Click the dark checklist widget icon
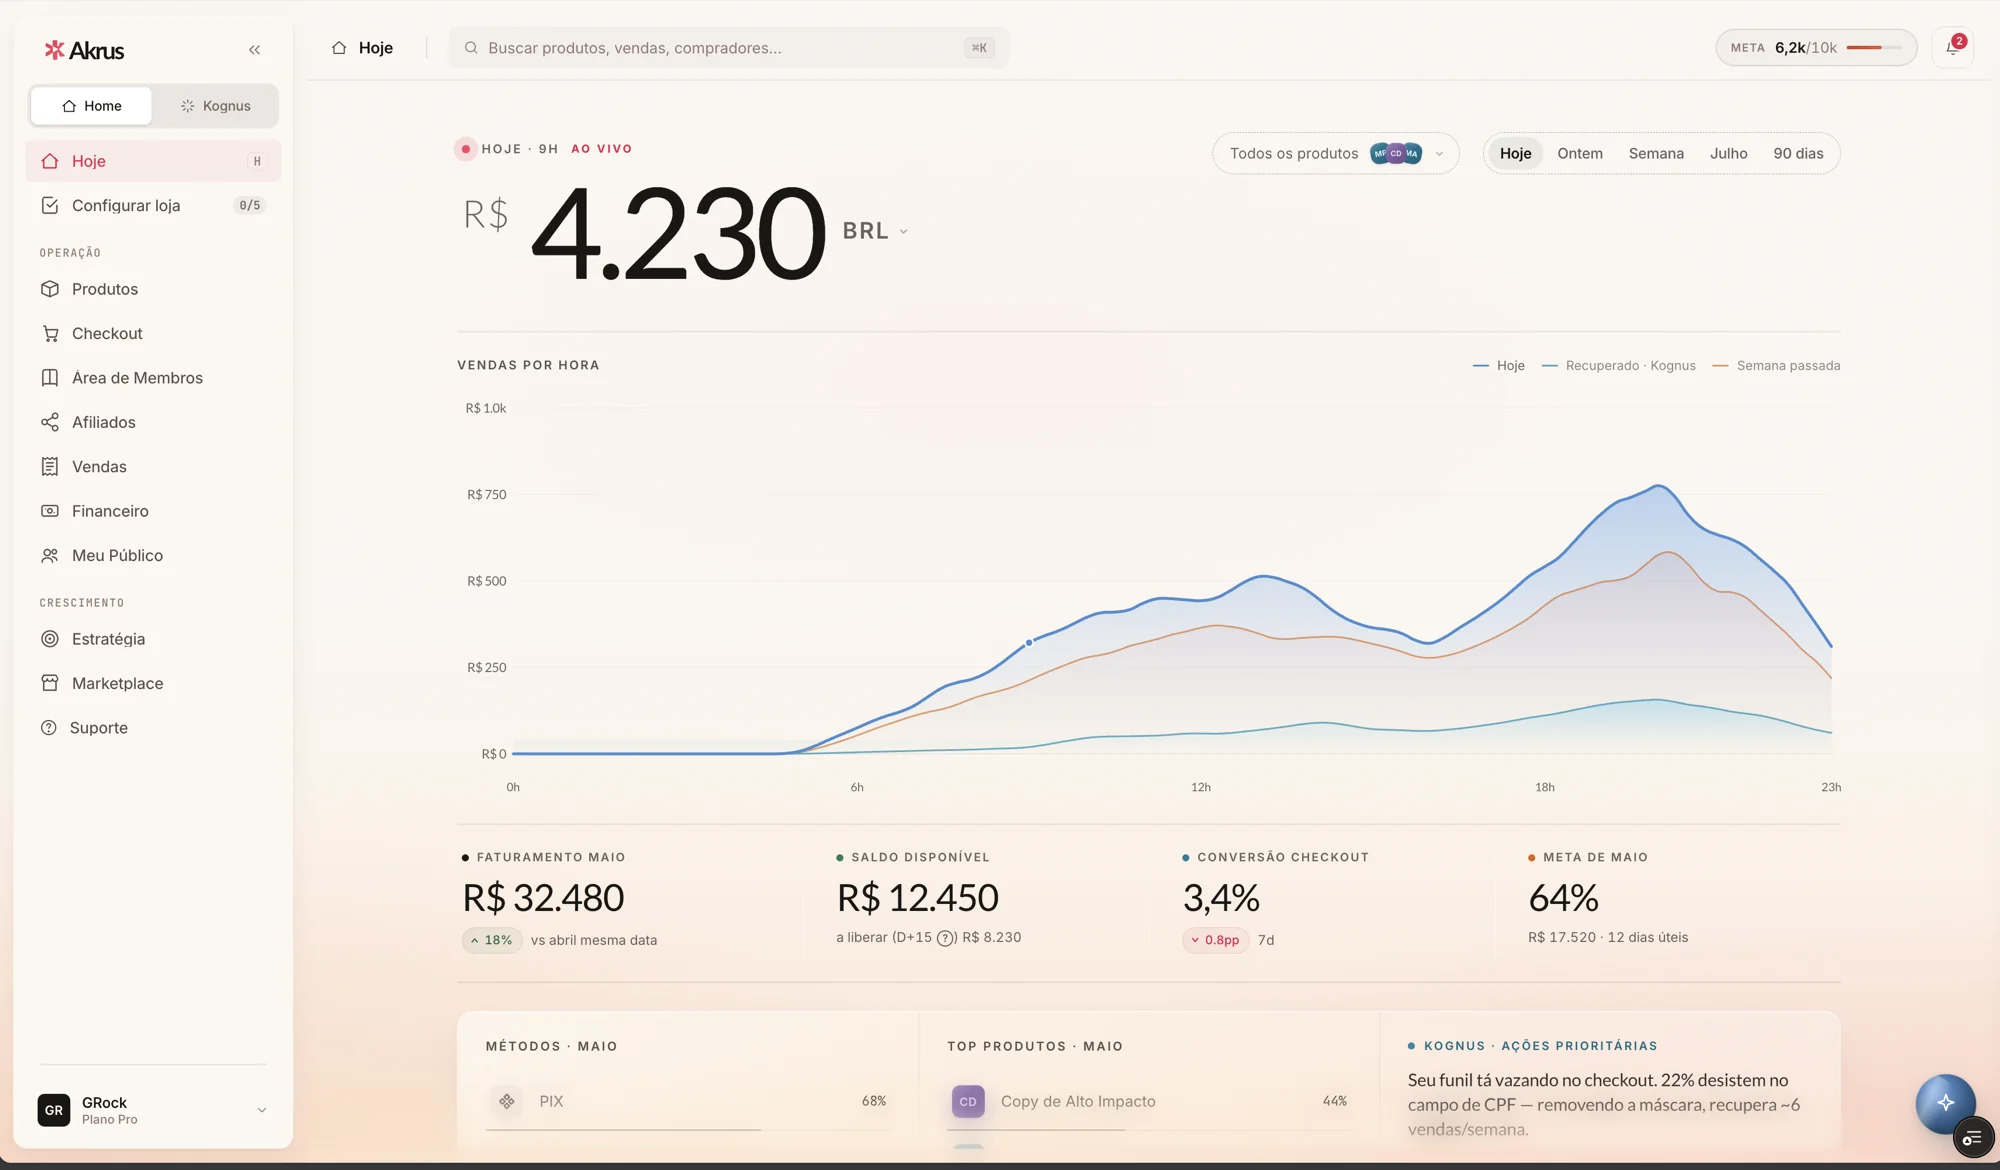 pos(1972,1138)
